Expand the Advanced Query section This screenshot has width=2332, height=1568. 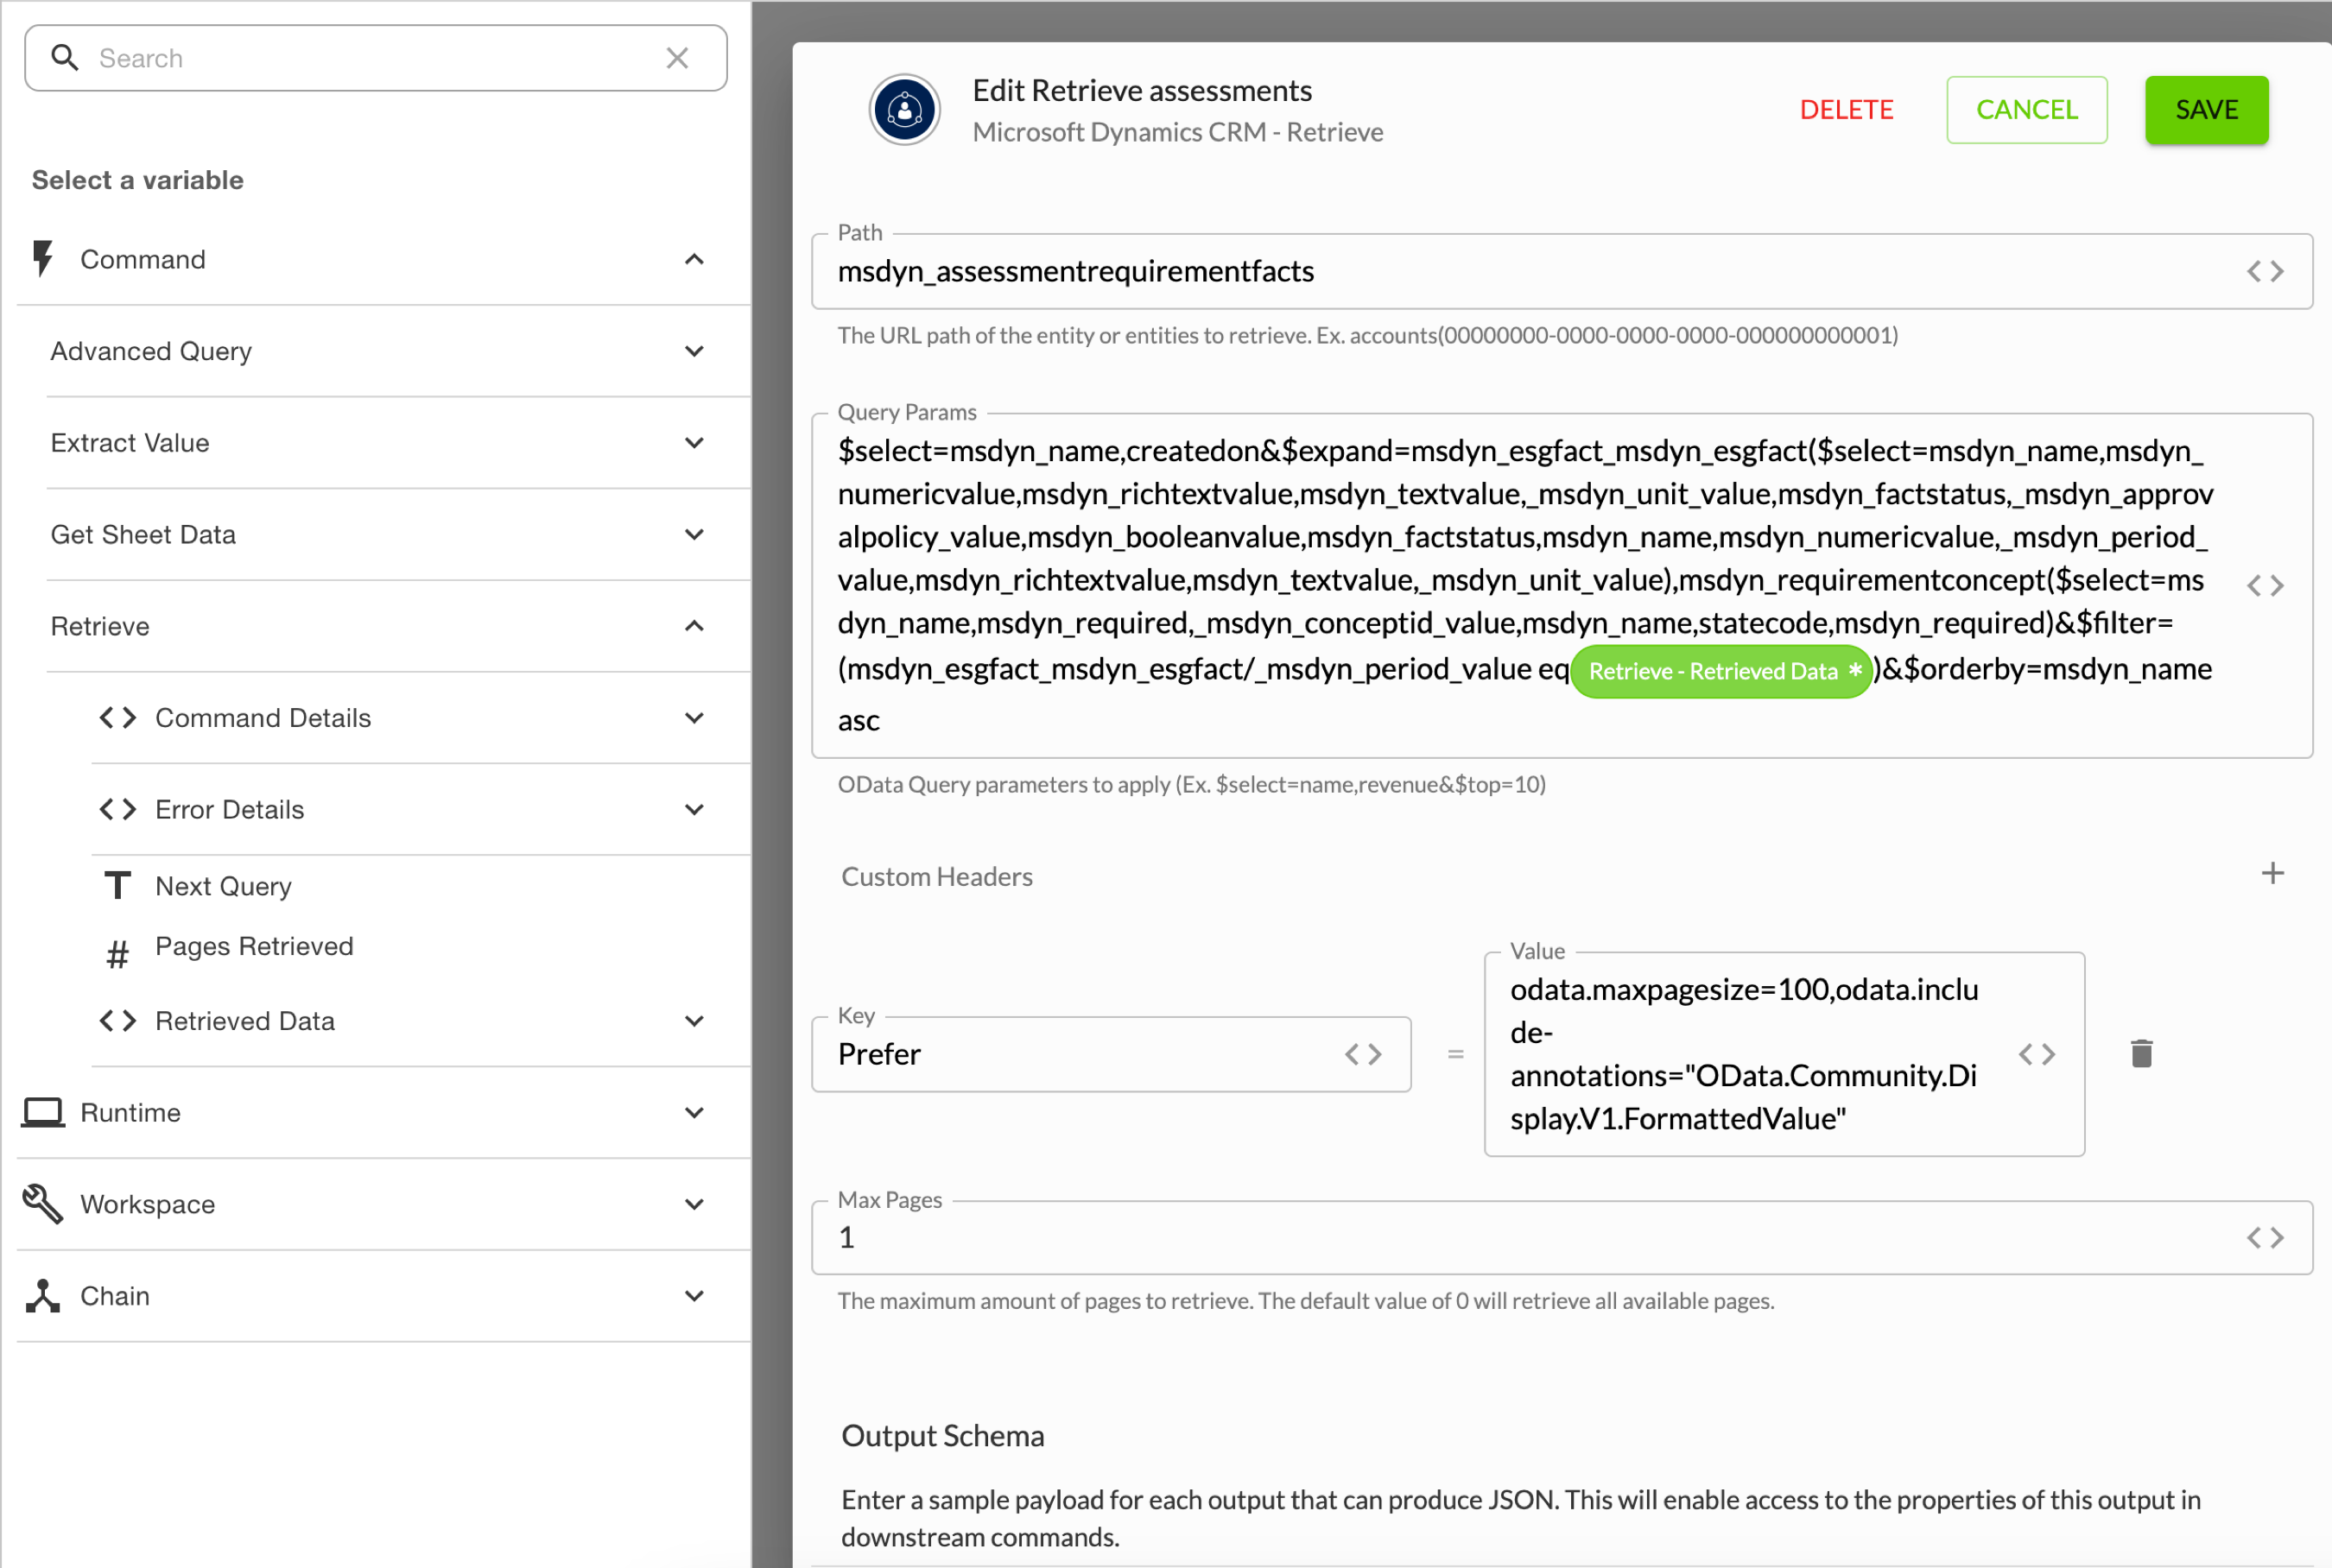[694, 351]
